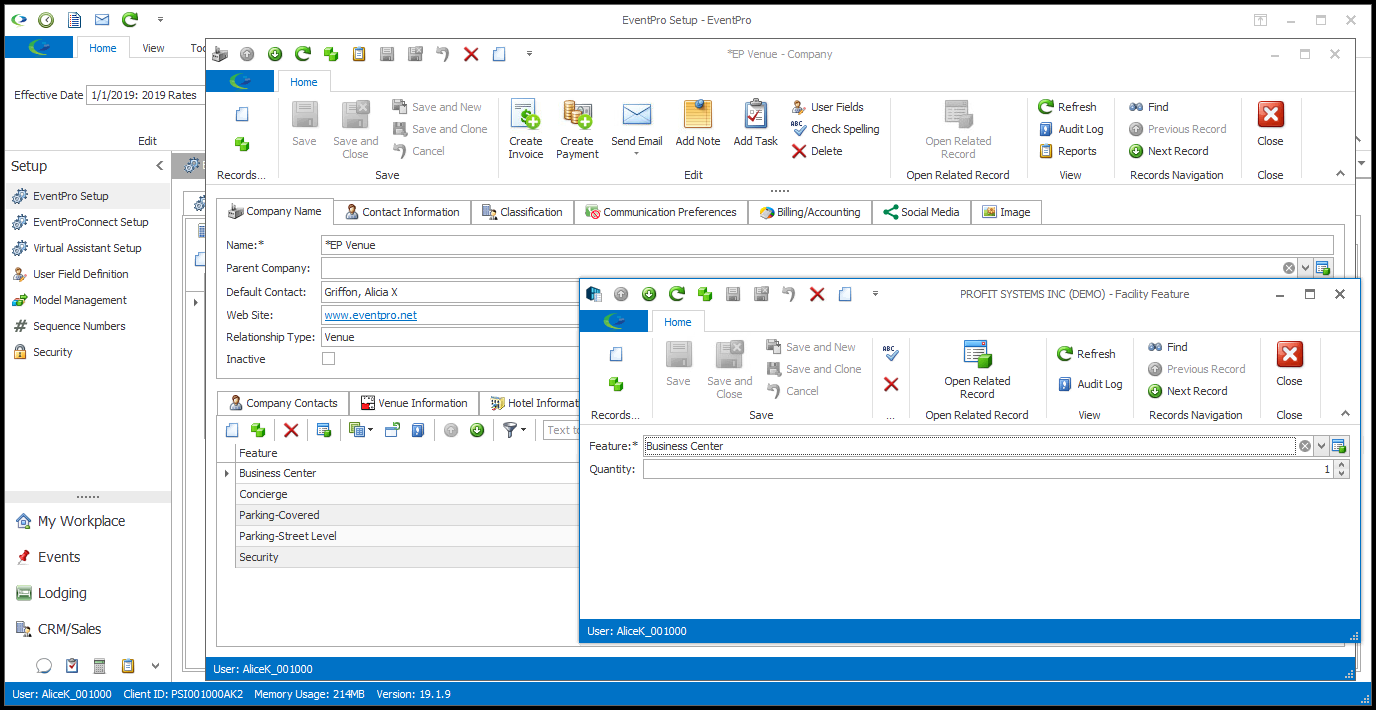The height and width of the screenshot is (710, 1376).
Task: Click Create Payment in Company window ribbon
Action: pyautogui.click(x=577, y=129)
